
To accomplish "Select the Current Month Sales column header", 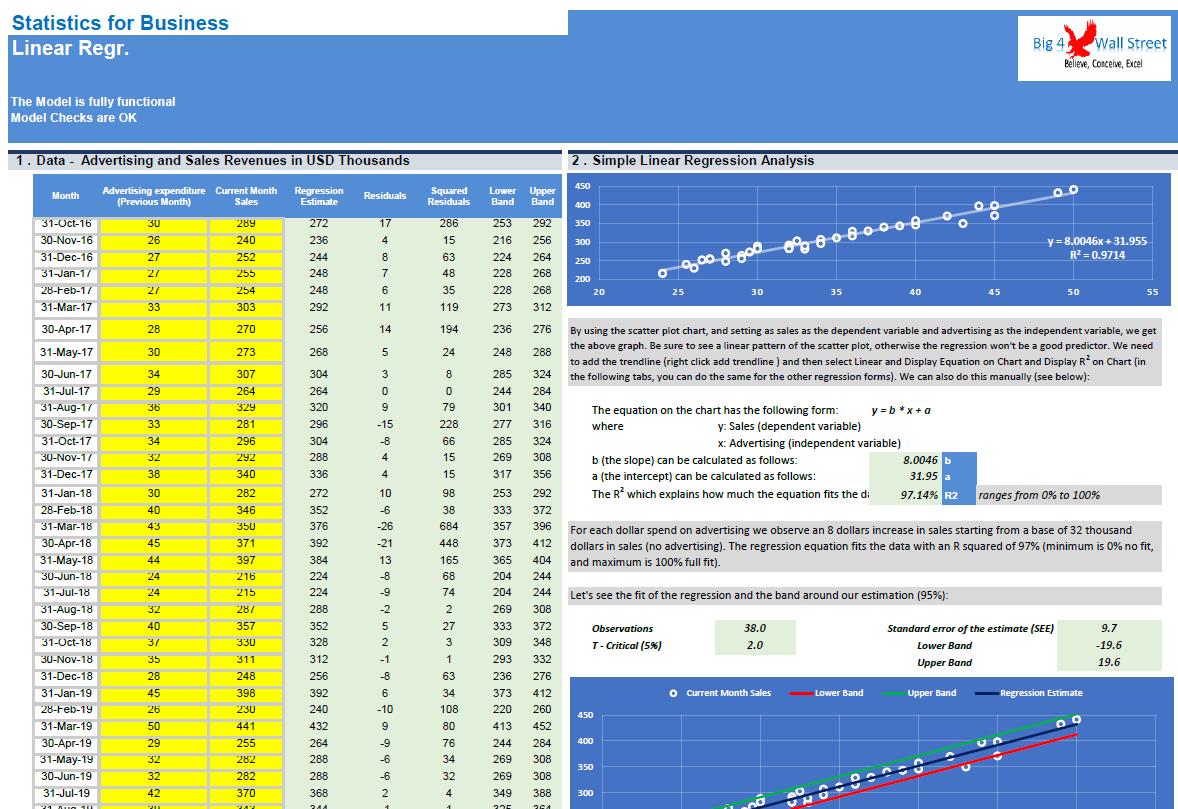I will [246, 196].
